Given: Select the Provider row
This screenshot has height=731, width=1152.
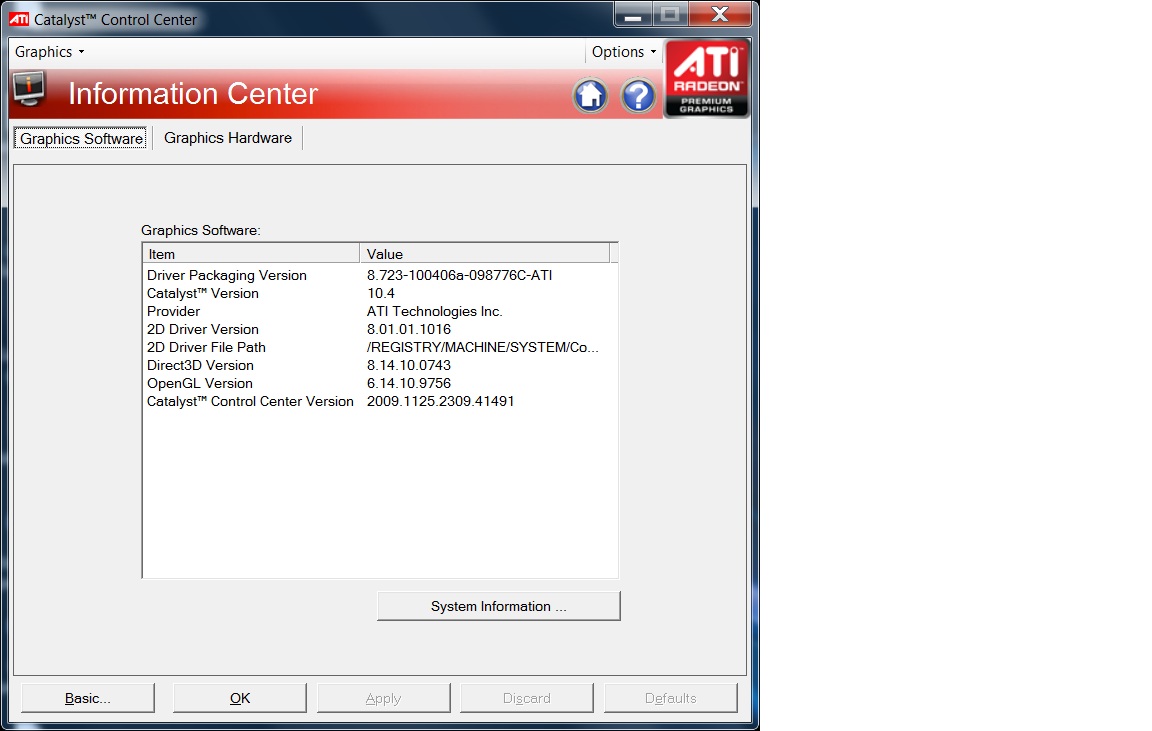Looking at the screenshot, I should pyautogui.click(x=380, y=312).
